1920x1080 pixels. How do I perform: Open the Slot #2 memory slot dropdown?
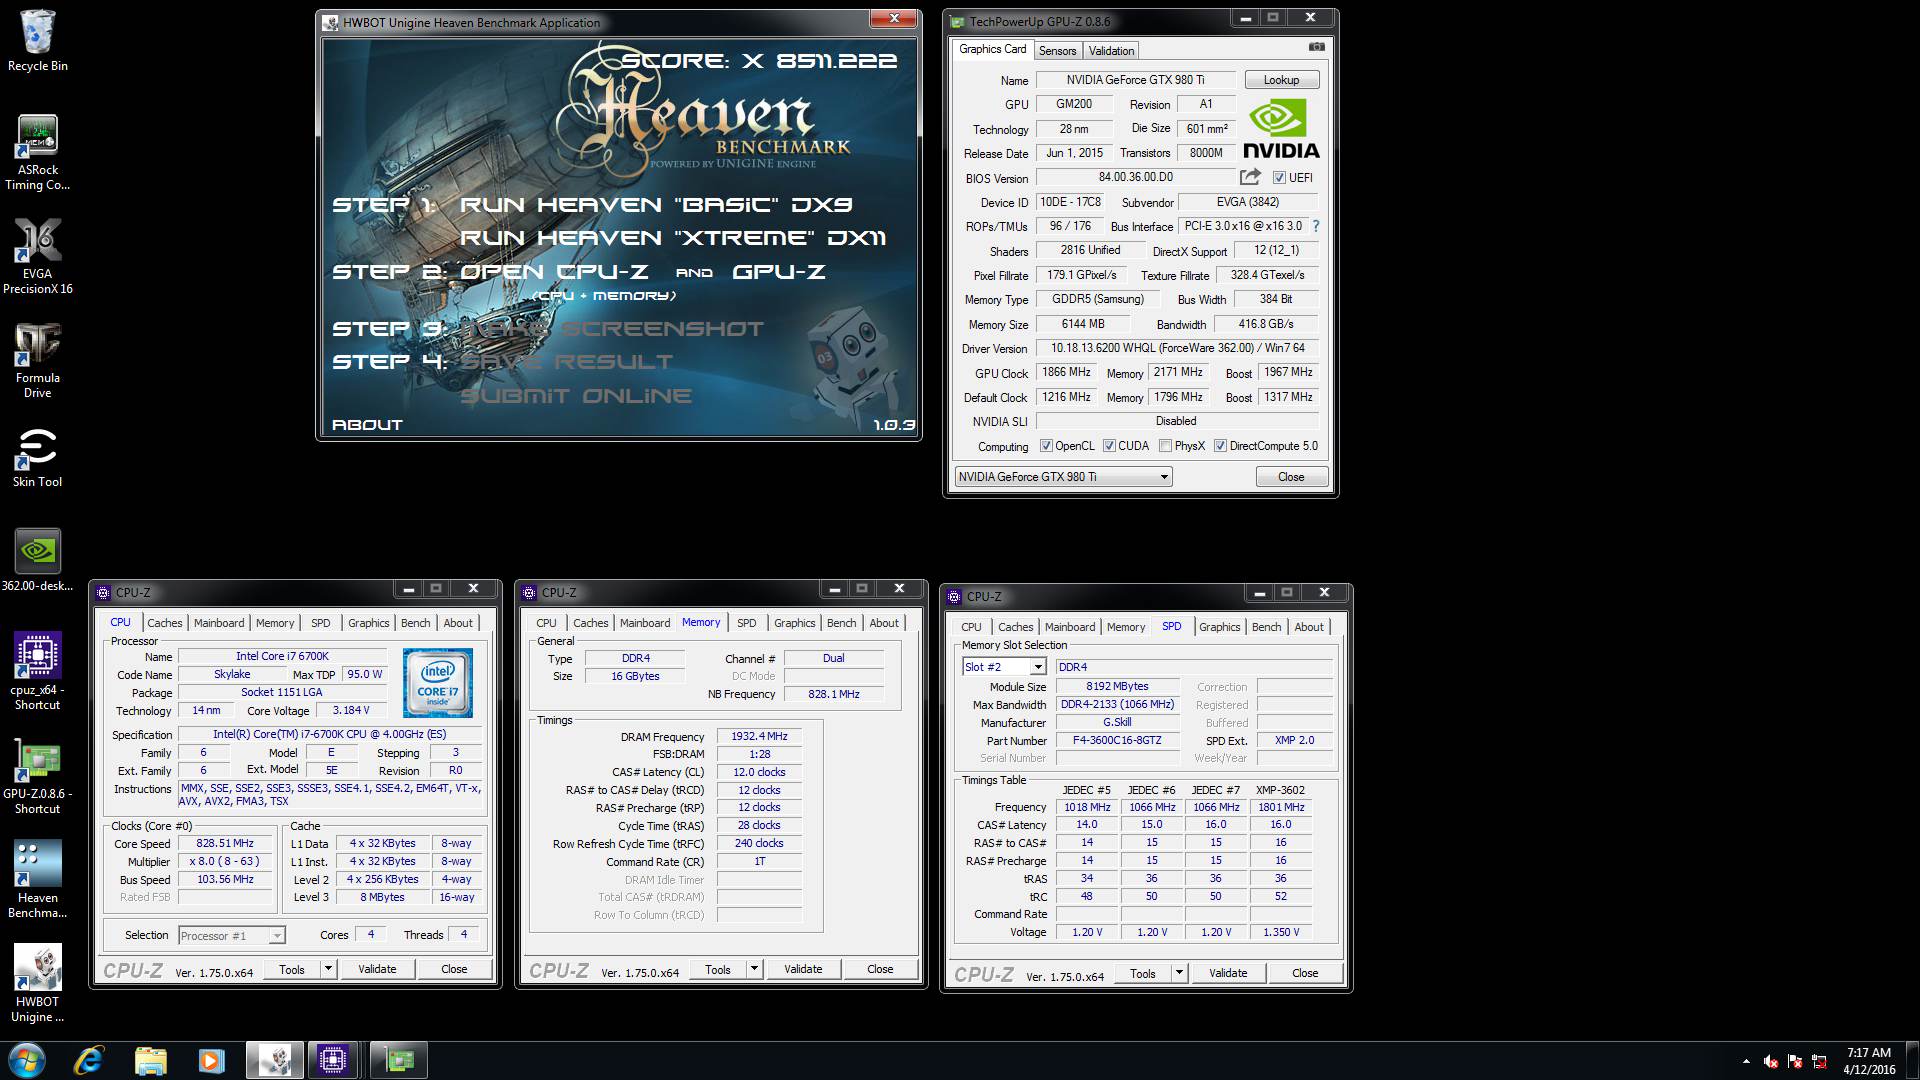pos(1038,667)
